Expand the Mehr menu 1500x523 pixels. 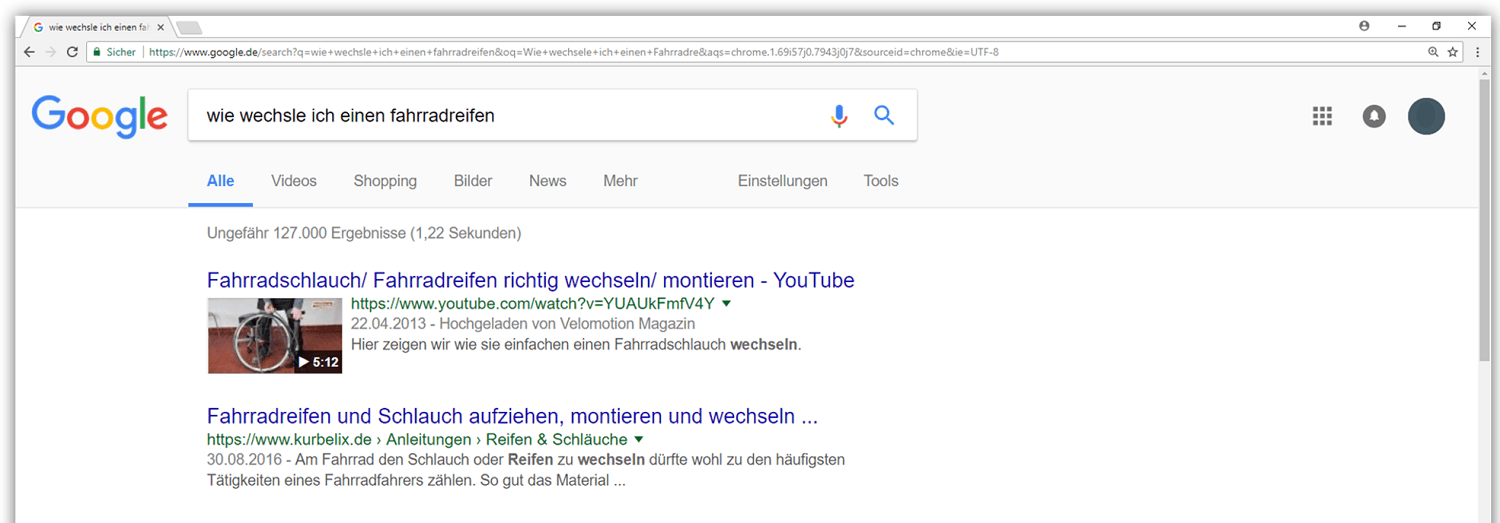point(620,181)
